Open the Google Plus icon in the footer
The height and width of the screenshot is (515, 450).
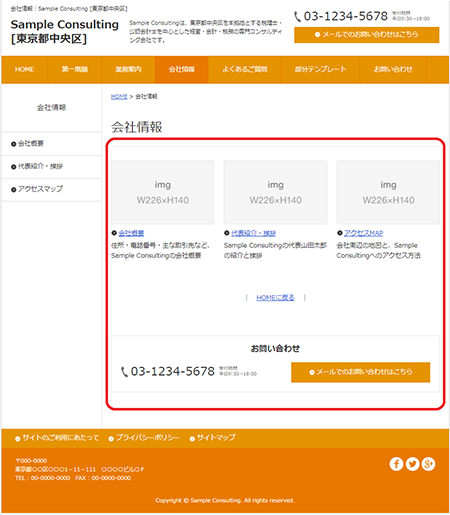pos(428,464)
